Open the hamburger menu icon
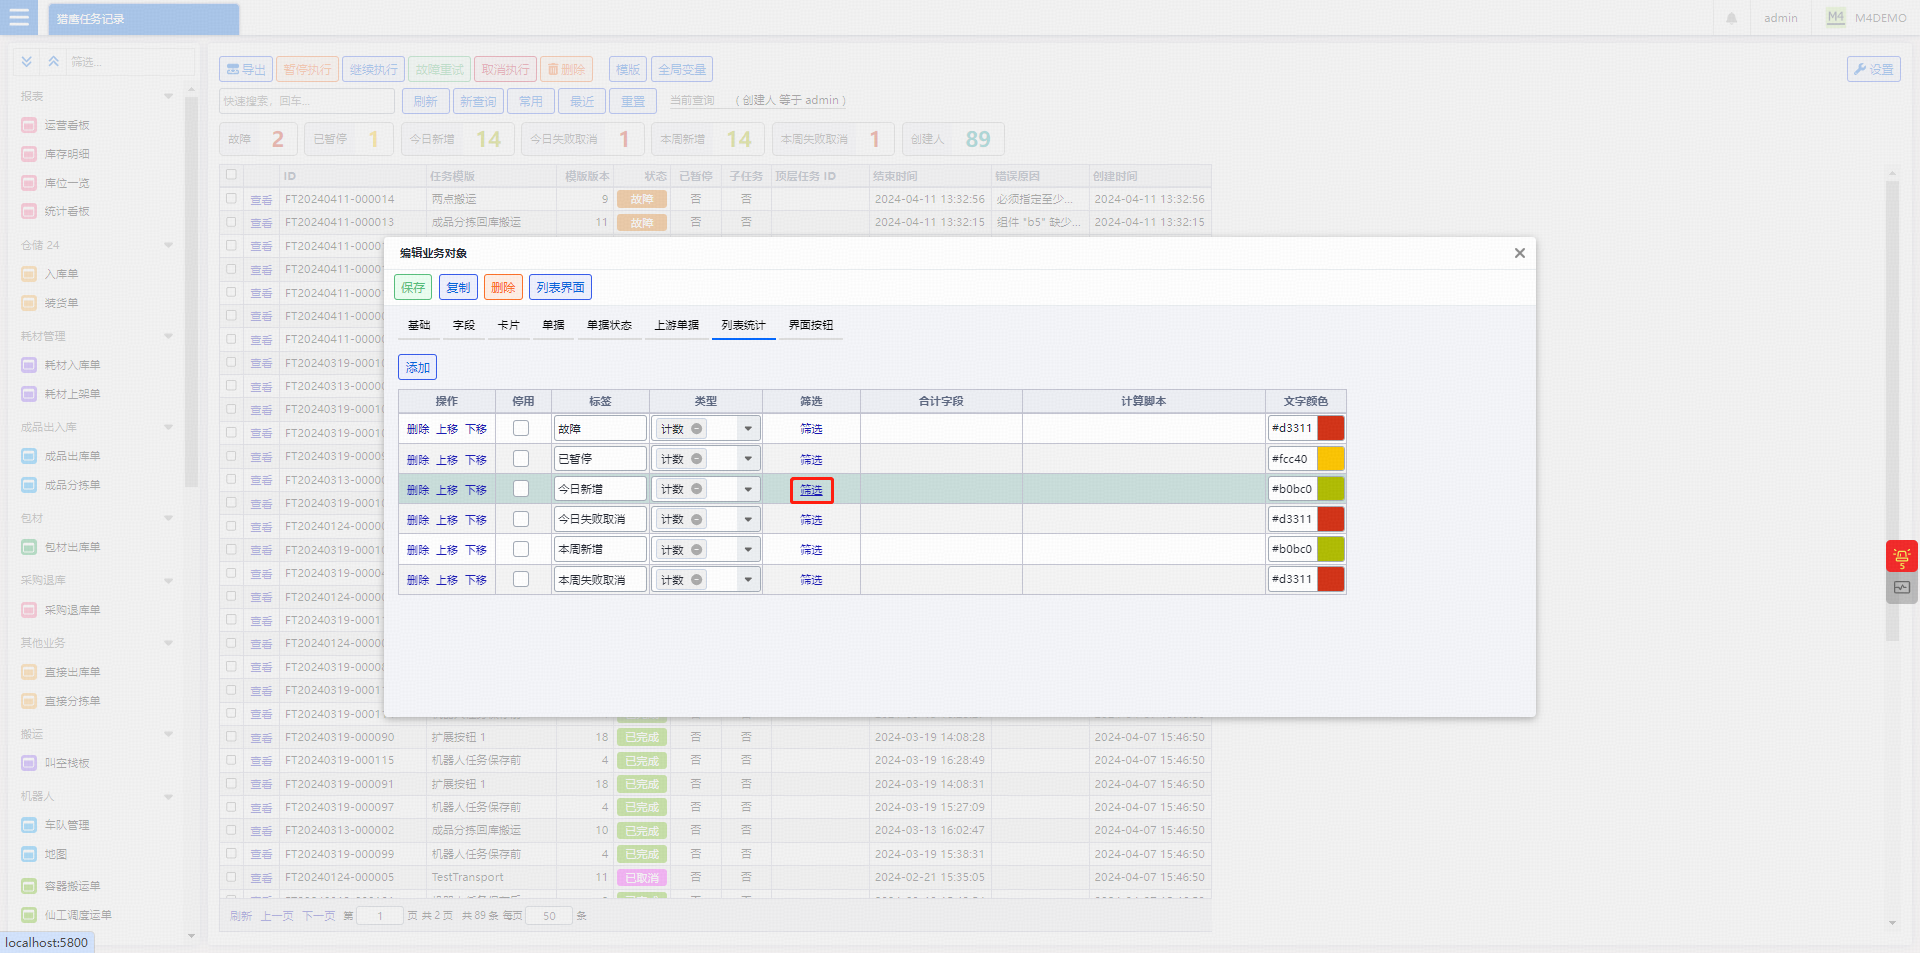The image size is (1920, 953). click(18, 18)
